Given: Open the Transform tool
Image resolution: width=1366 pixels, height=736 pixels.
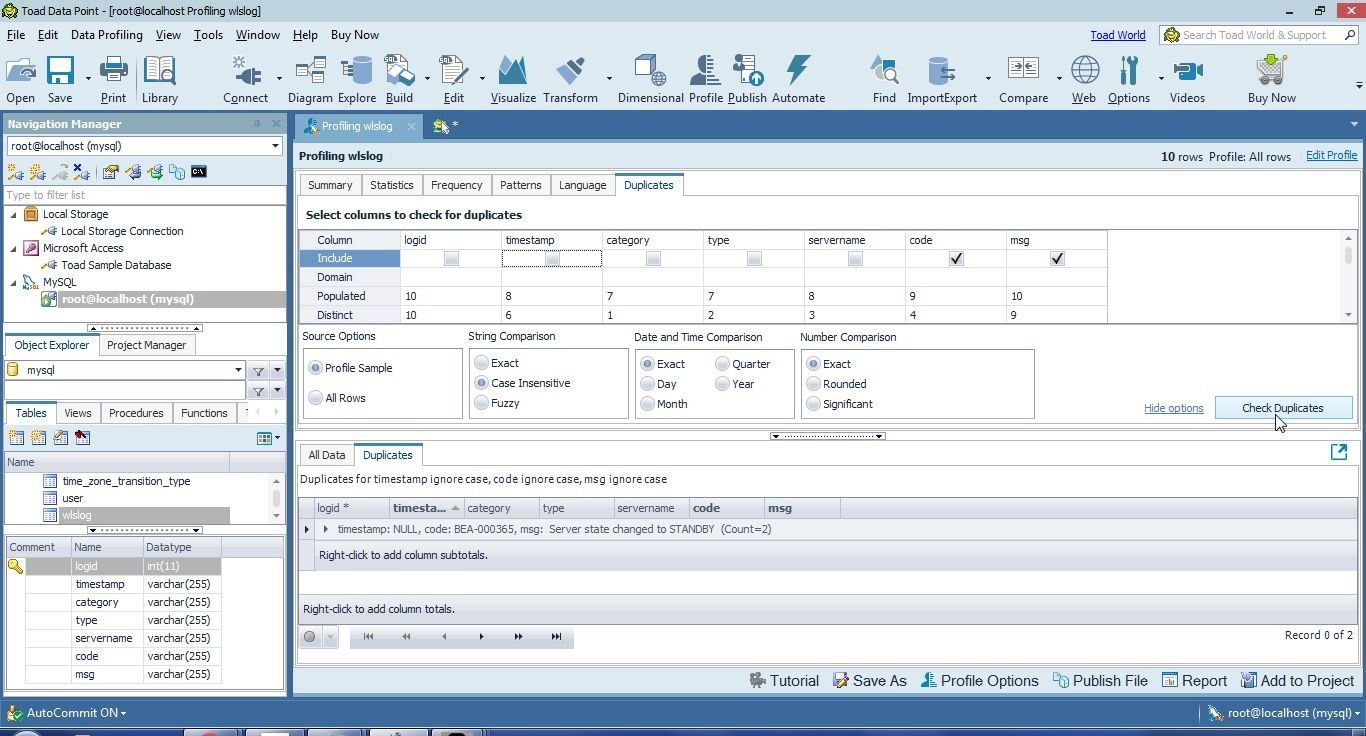Looking at the screenshot, I should pyautogui.click(x=570, y=79).
